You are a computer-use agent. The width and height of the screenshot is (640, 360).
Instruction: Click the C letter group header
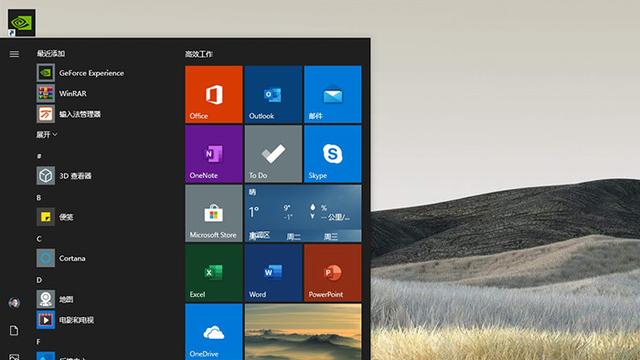[39, 239]
